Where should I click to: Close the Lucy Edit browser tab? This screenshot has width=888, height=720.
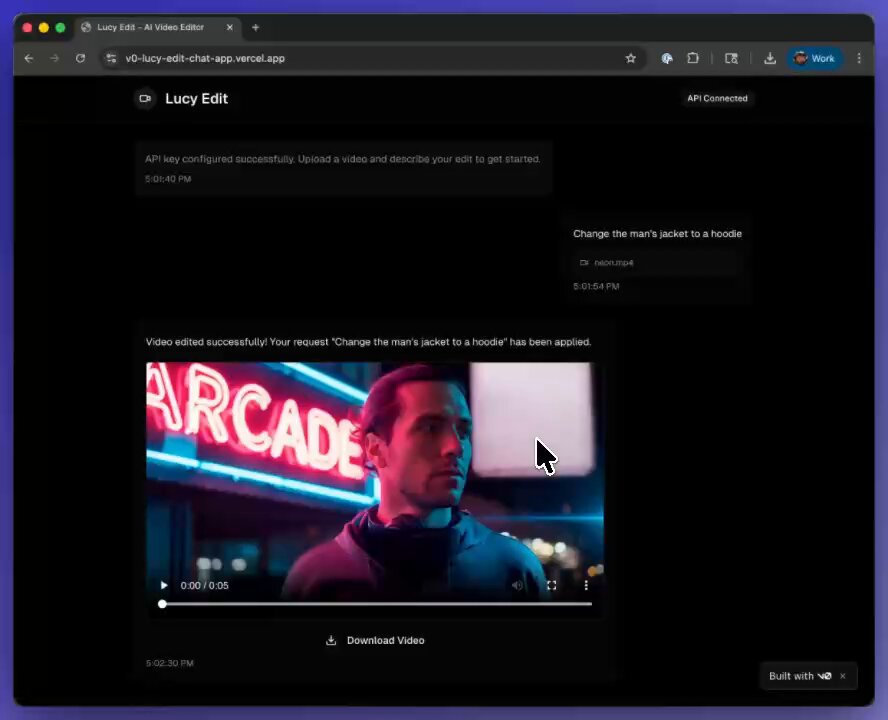point(229,27)
